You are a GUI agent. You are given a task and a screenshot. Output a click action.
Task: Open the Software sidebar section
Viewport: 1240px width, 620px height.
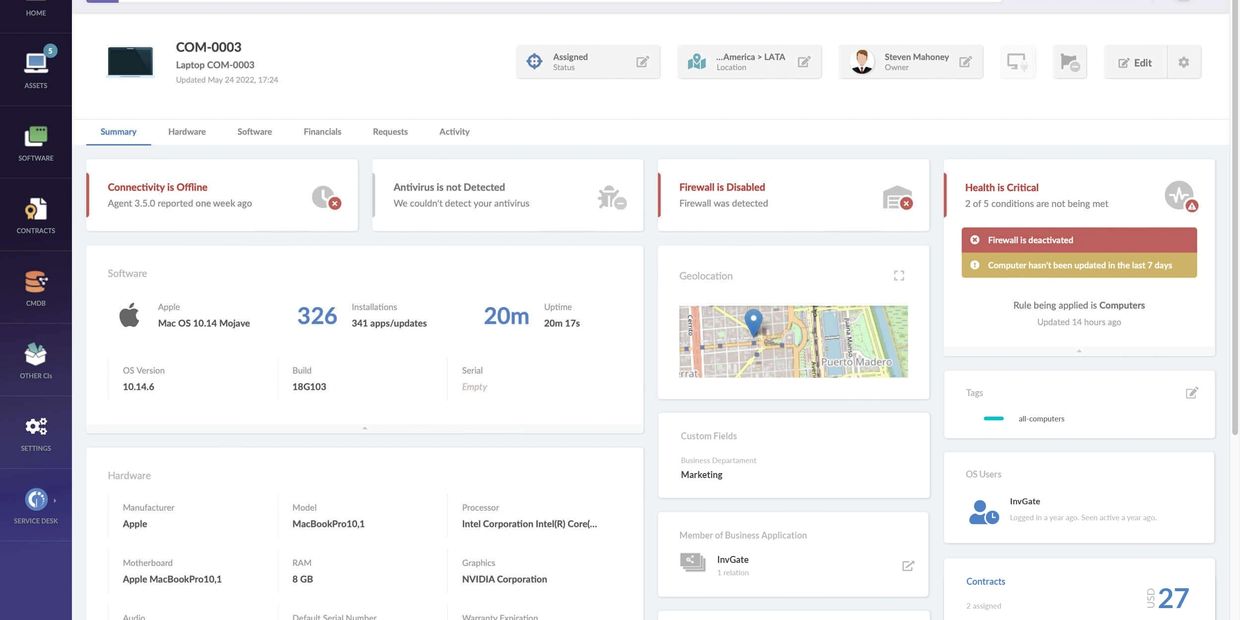pos(36,142)
